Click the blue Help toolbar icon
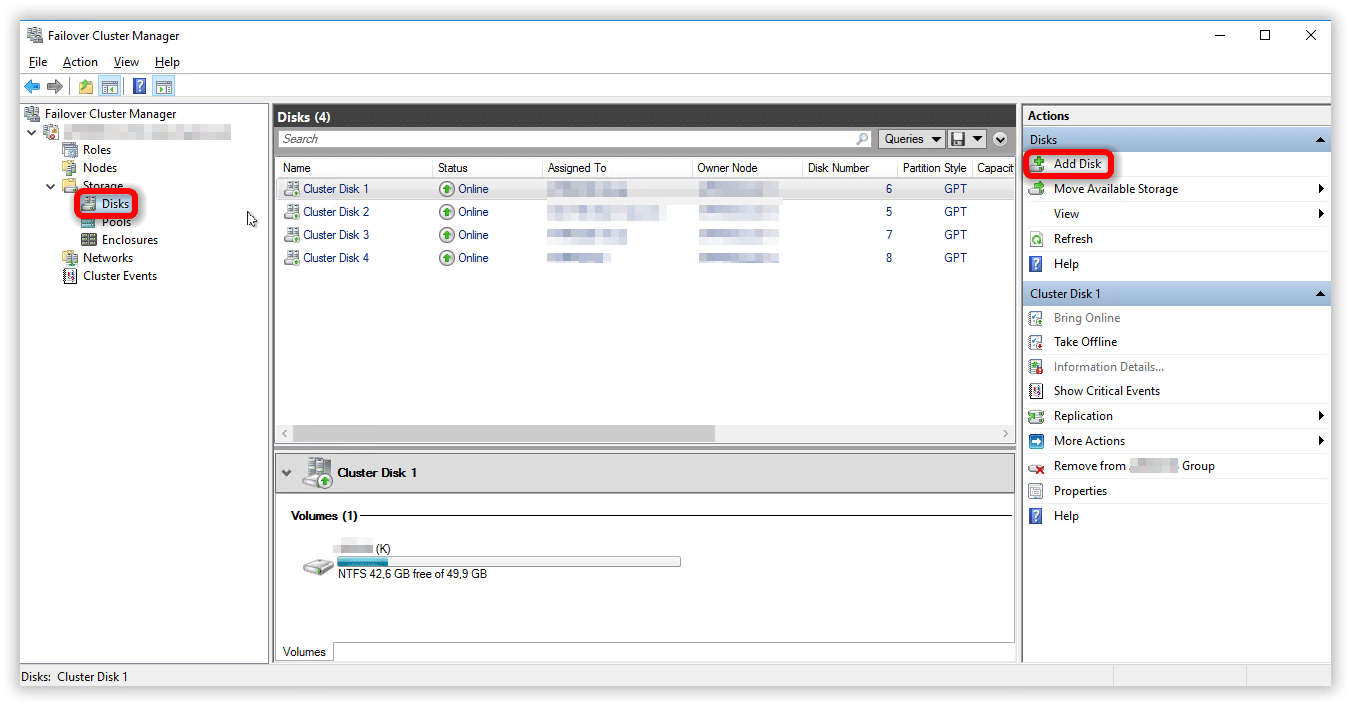This screenshot has height=706, width=1351. click(140, 87)
